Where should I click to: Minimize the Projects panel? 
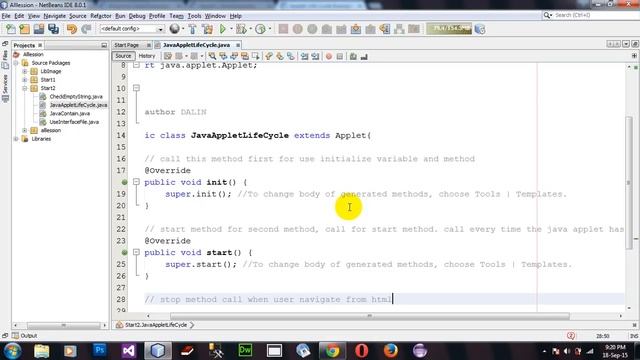[x=104, y=45]
